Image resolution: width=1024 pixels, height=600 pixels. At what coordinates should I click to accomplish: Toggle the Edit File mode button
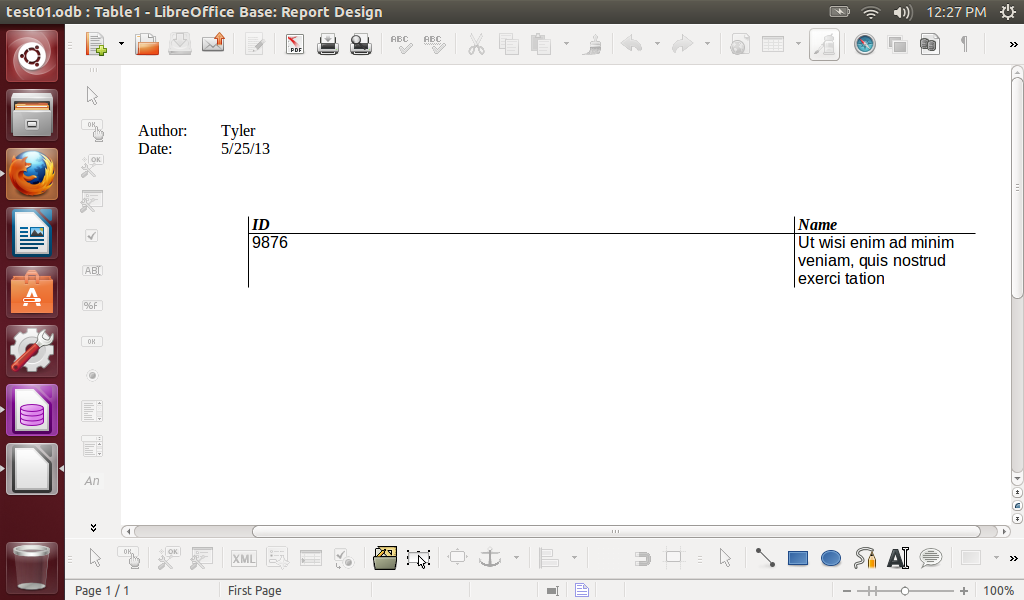tap(254, 44)
